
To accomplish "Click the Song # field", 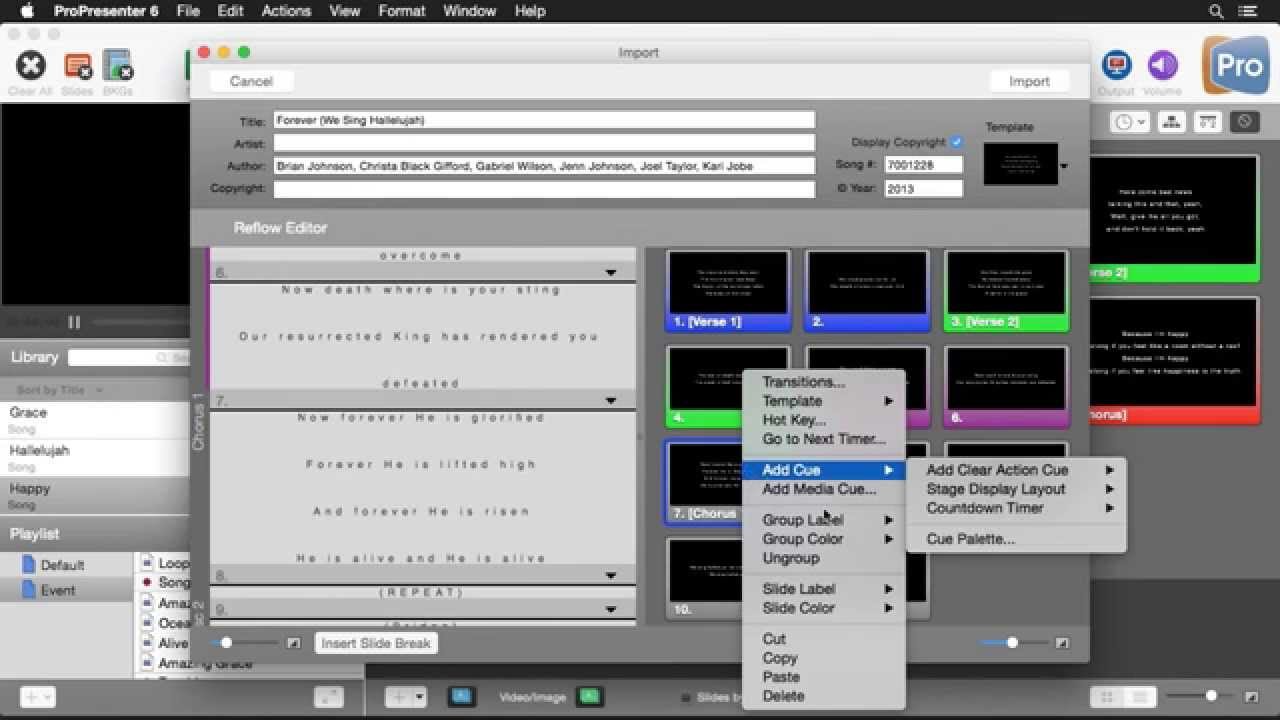I will pos(924,165).
